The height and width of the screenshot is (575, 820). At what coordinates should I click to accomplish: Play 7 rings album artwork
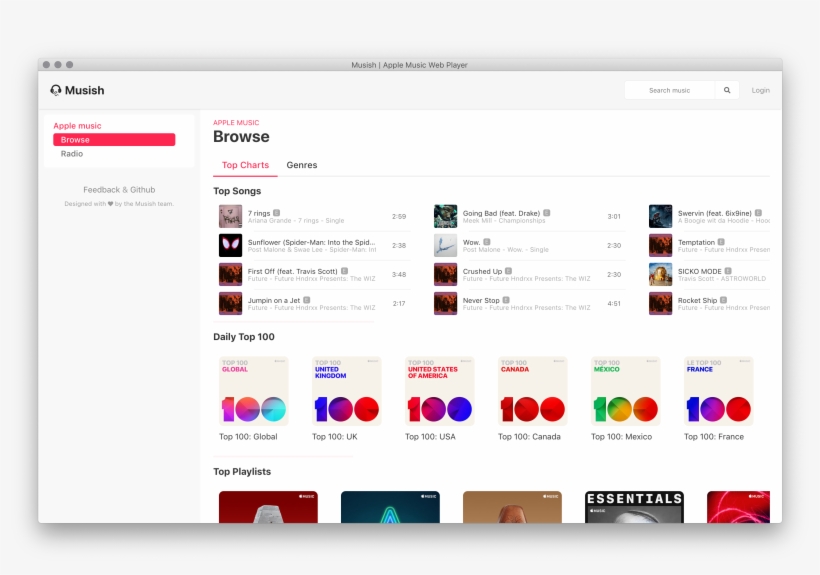pyautogui.click(x=231, y=216)
